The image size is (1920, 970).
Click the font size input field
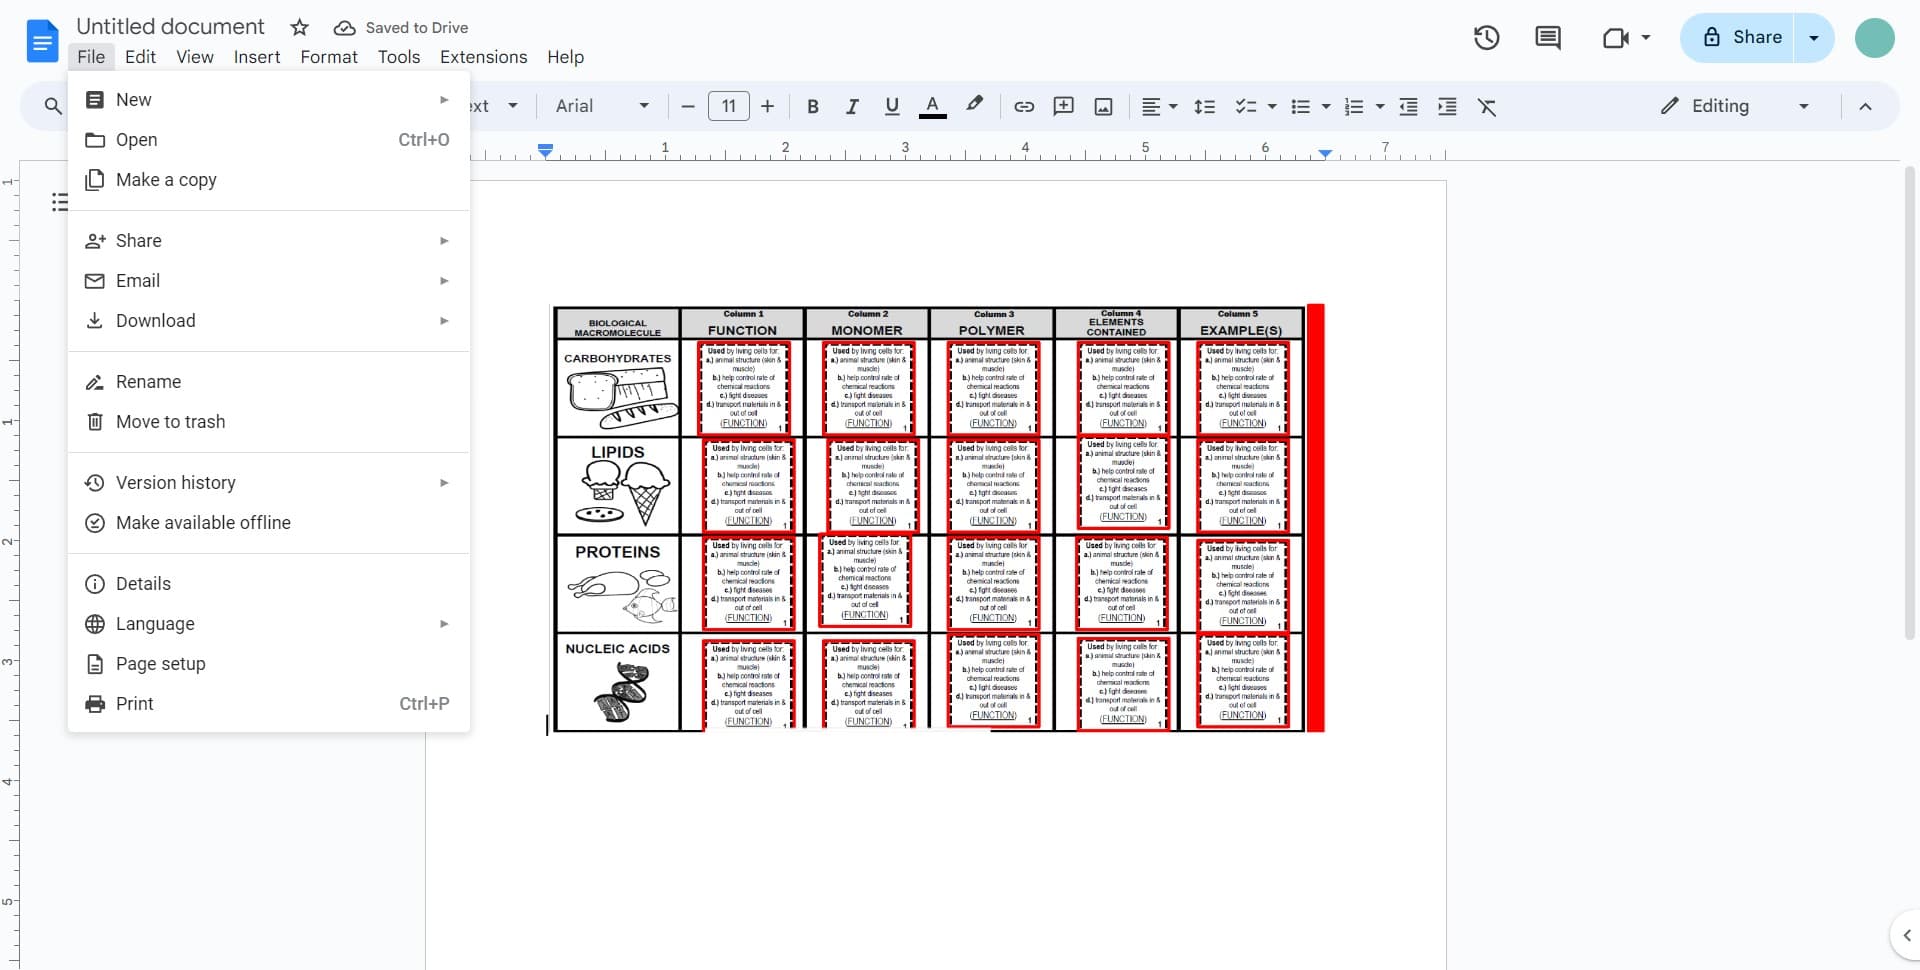[728, 106]
